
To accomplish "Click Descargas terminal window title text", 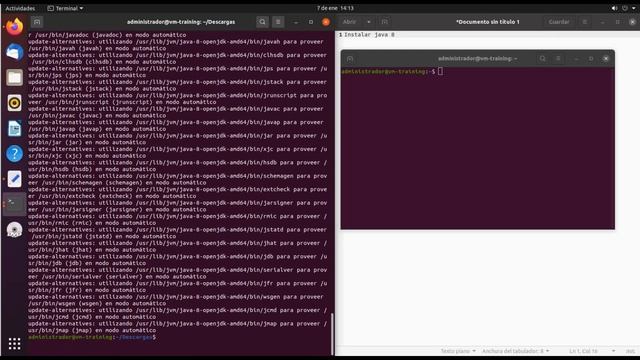I will click(x=181, y=22).
